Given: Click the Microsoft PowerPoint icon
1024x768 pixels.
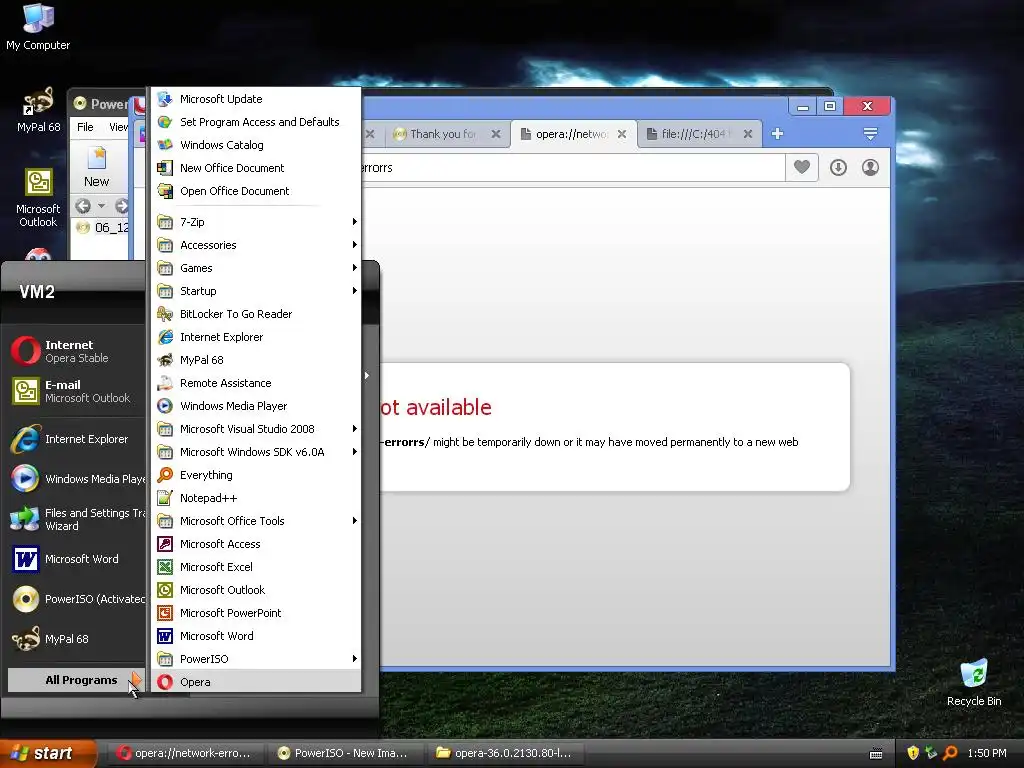Looking at the screenshot, I should pyautogui.click(x=165, y=613).
